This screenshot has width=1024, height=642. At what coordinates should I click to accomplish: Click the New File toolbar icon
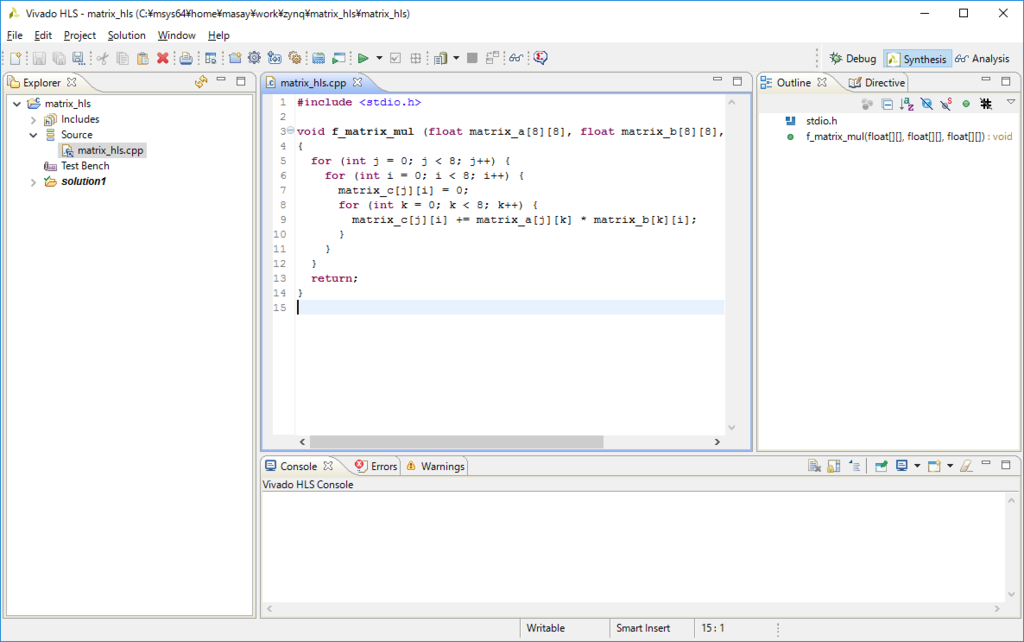tap(16, 58)
